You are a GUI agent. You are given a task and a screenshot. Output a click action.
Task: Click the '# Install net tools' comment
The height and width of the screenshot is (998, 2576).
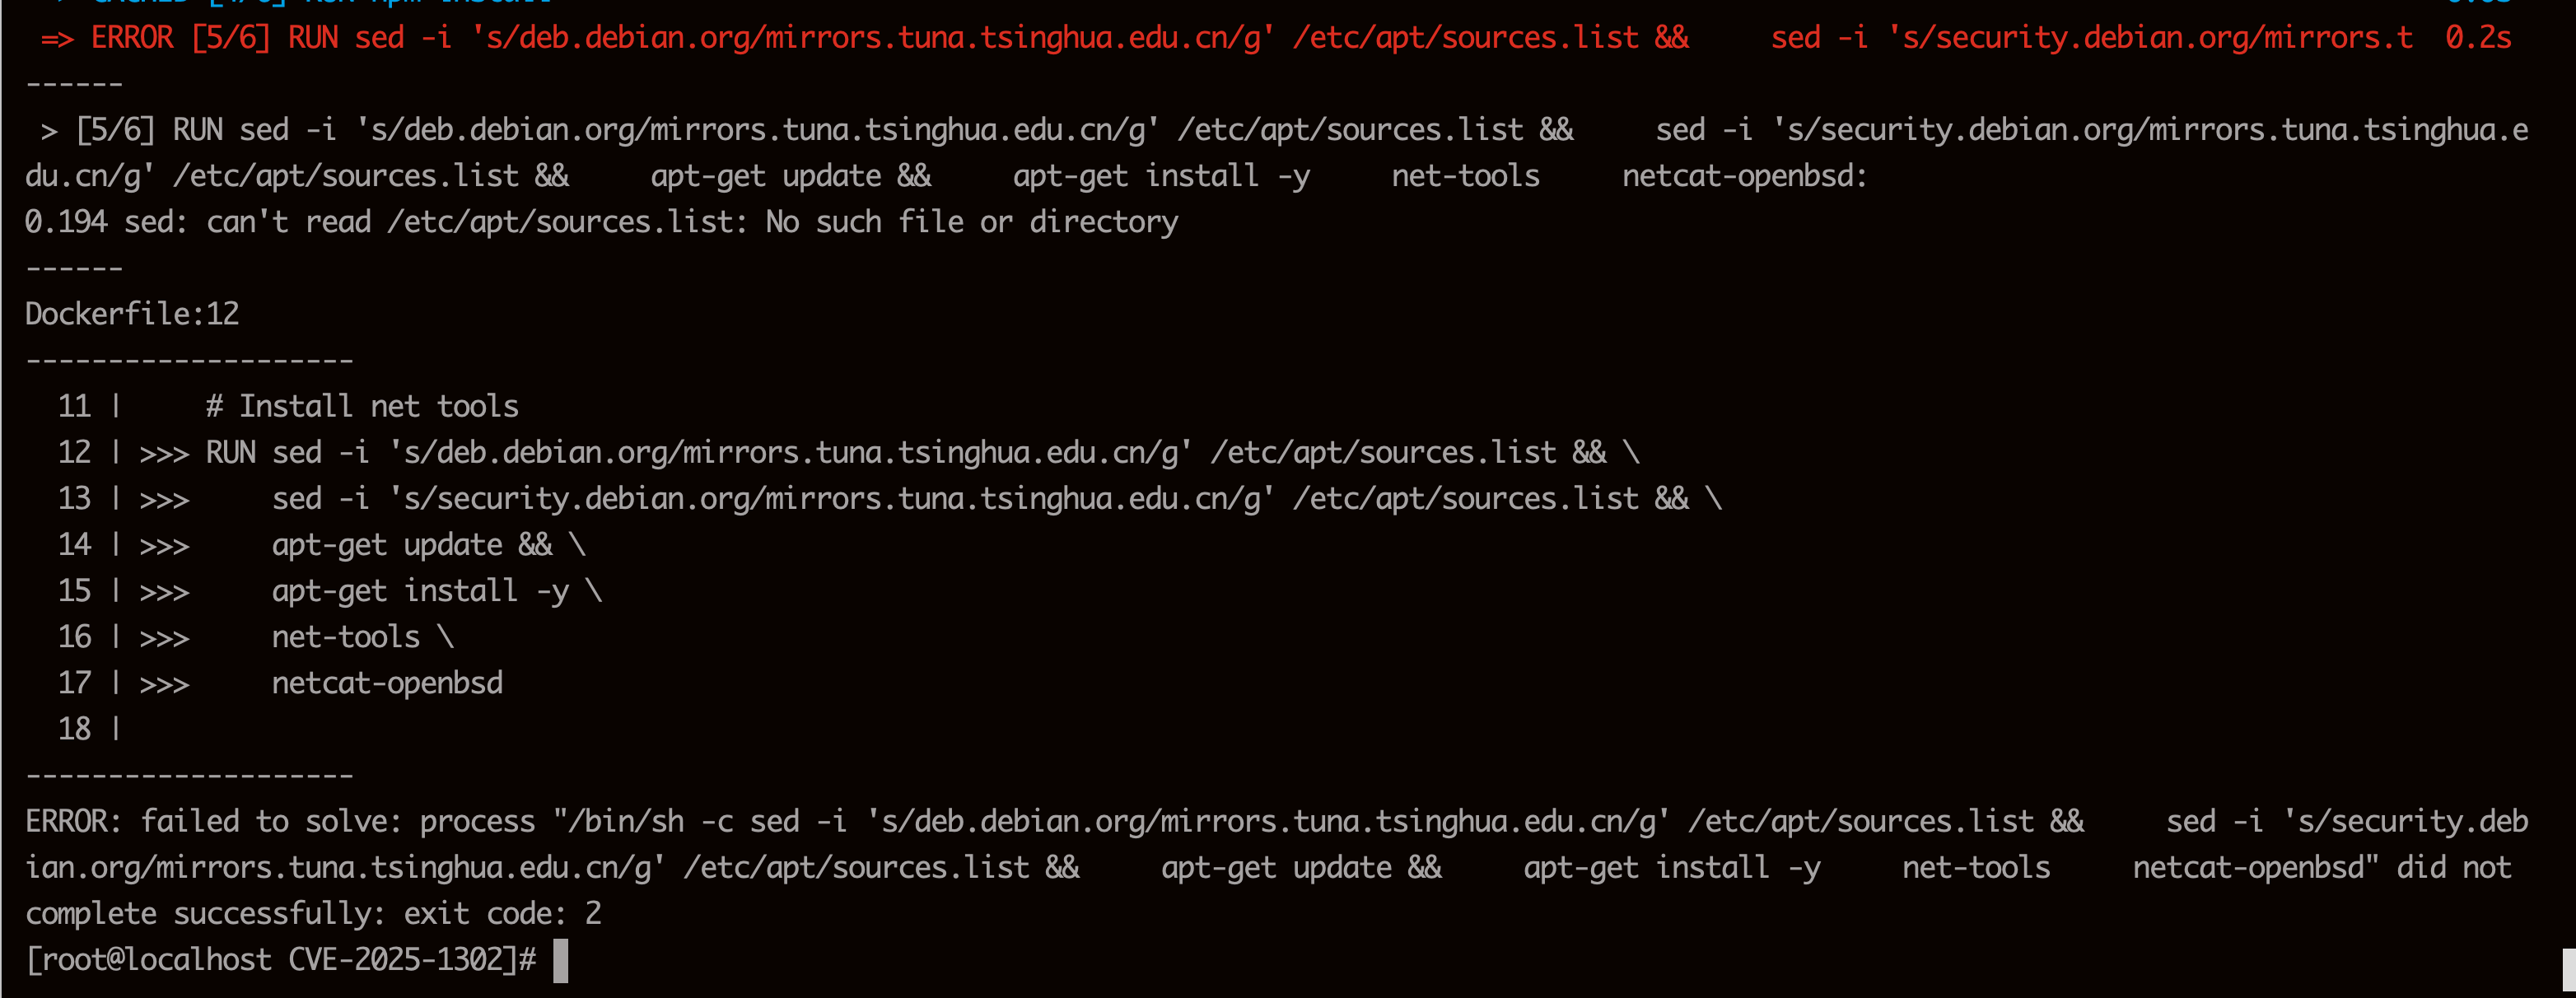[362, 406]
